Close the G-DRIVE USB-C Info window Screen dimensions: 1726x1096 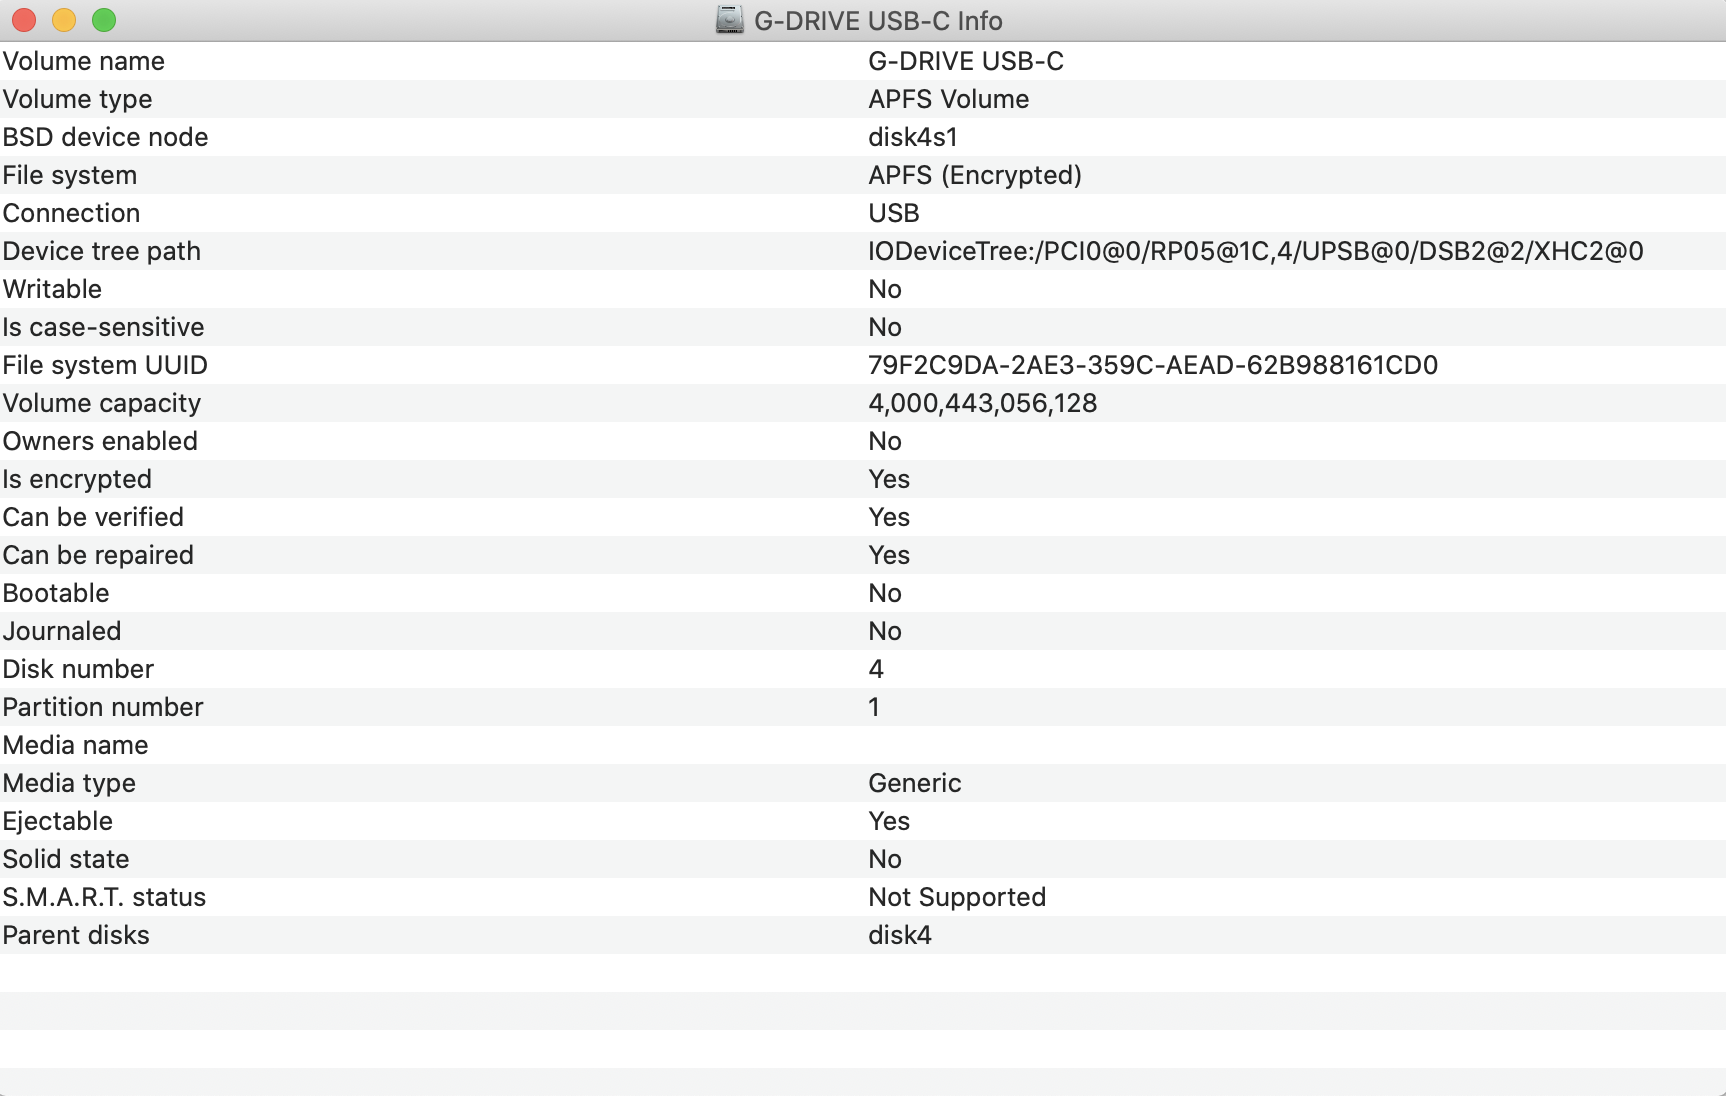(24, 20)
